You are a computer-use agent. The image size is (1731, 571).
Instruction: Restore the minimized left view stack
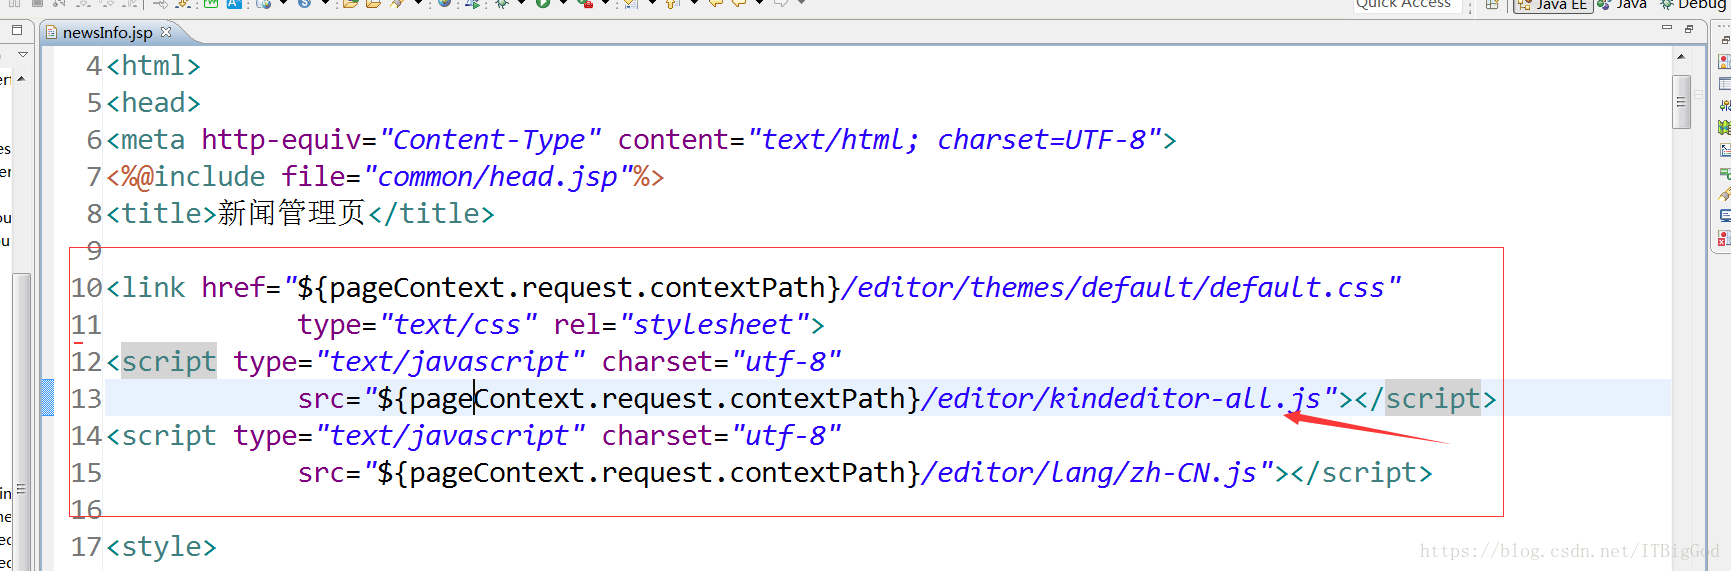click(17, 30)
